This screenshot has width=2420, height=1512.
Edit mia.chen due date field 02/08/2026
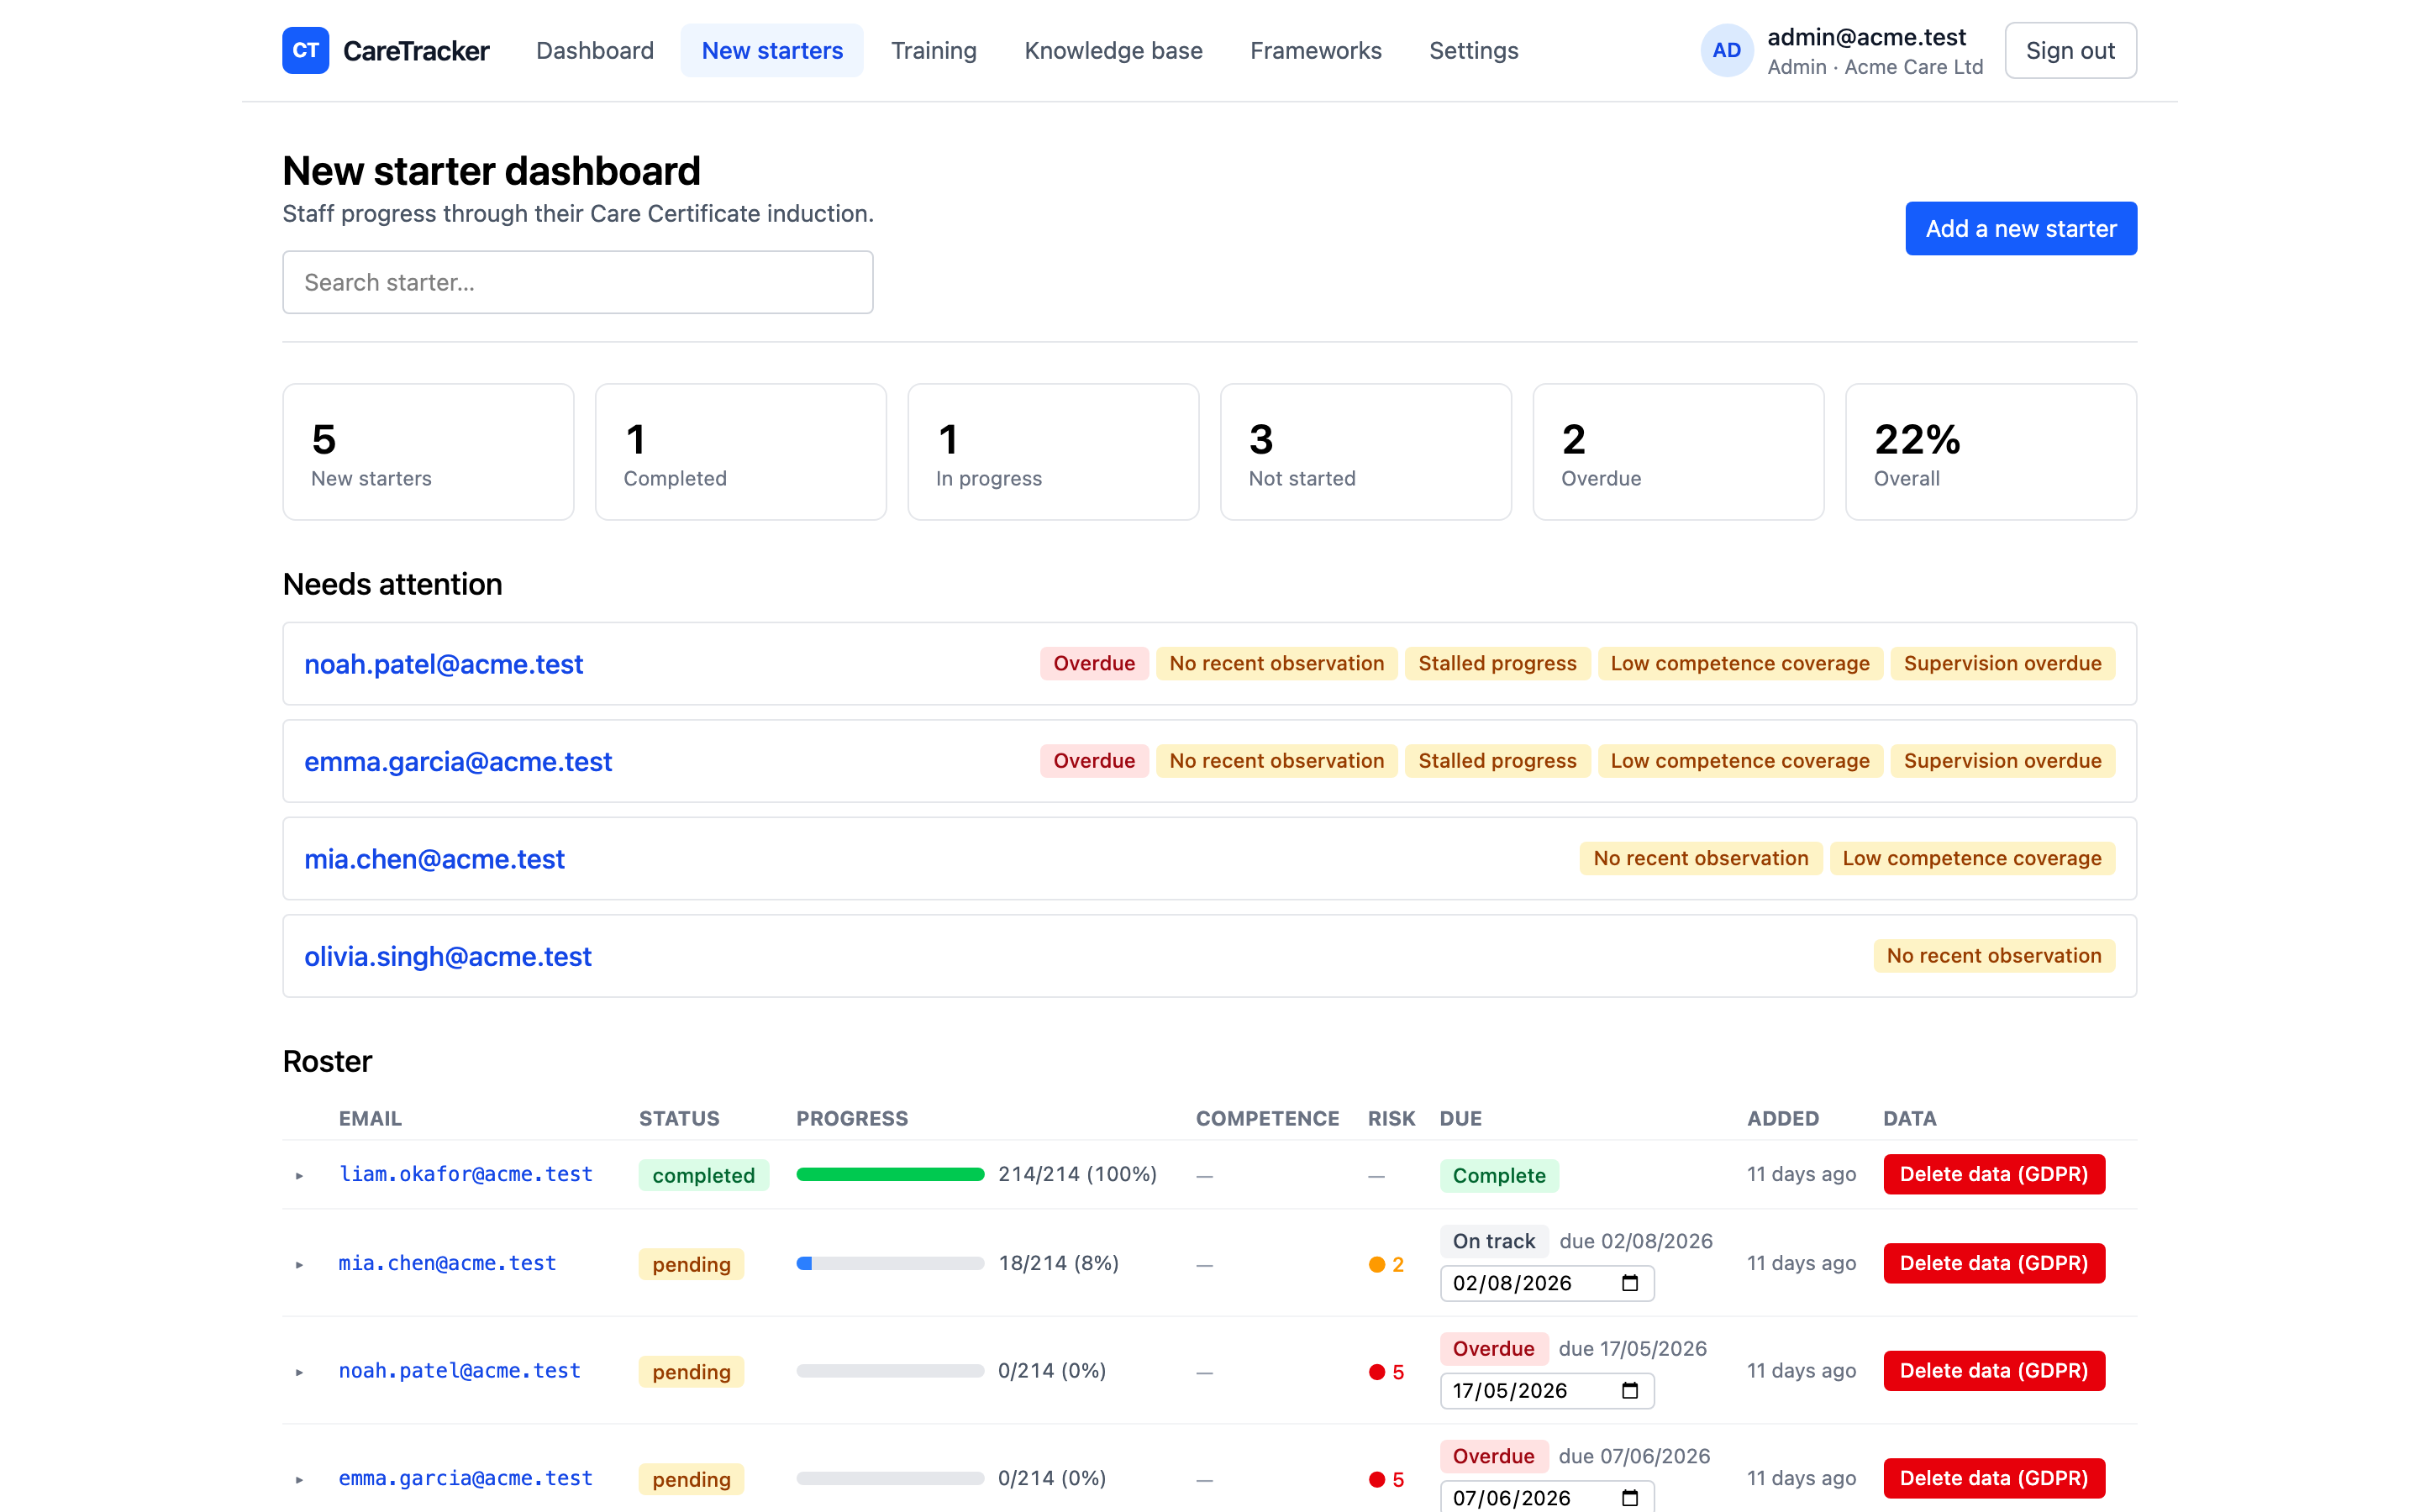click(x=1546, y=1283)
